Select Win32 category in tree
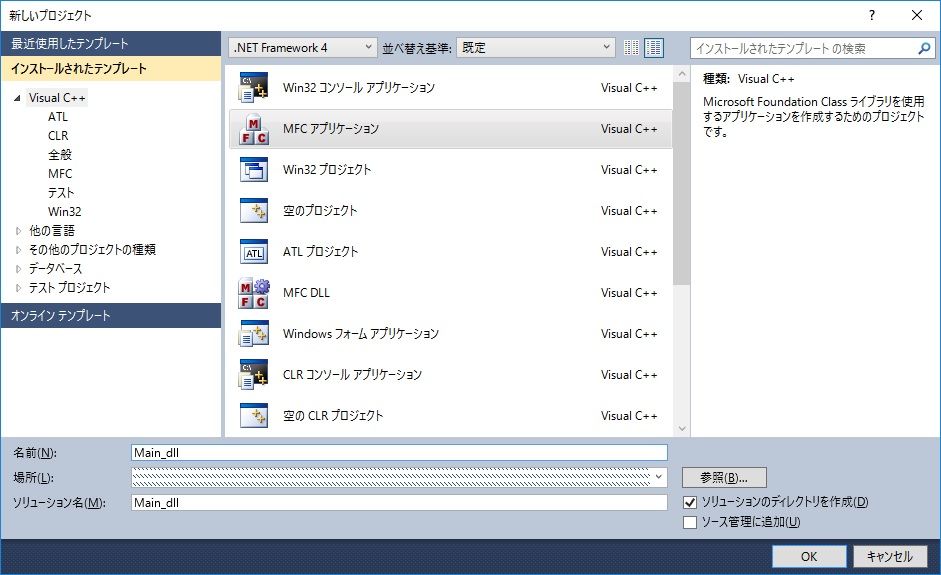Image resolution: width=941 pixels, height=575 pixels. [64, 211]
